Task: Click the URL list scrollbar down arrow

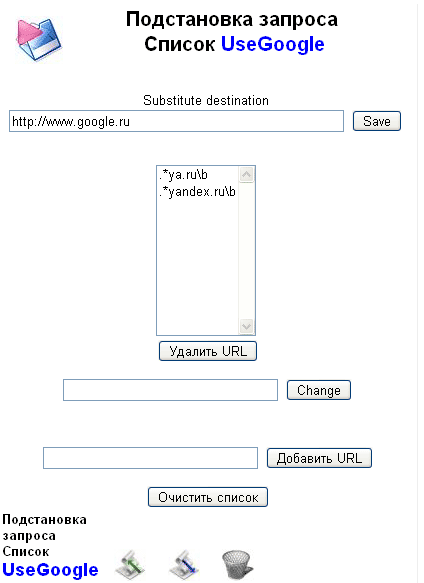Action: pos(247,326)
